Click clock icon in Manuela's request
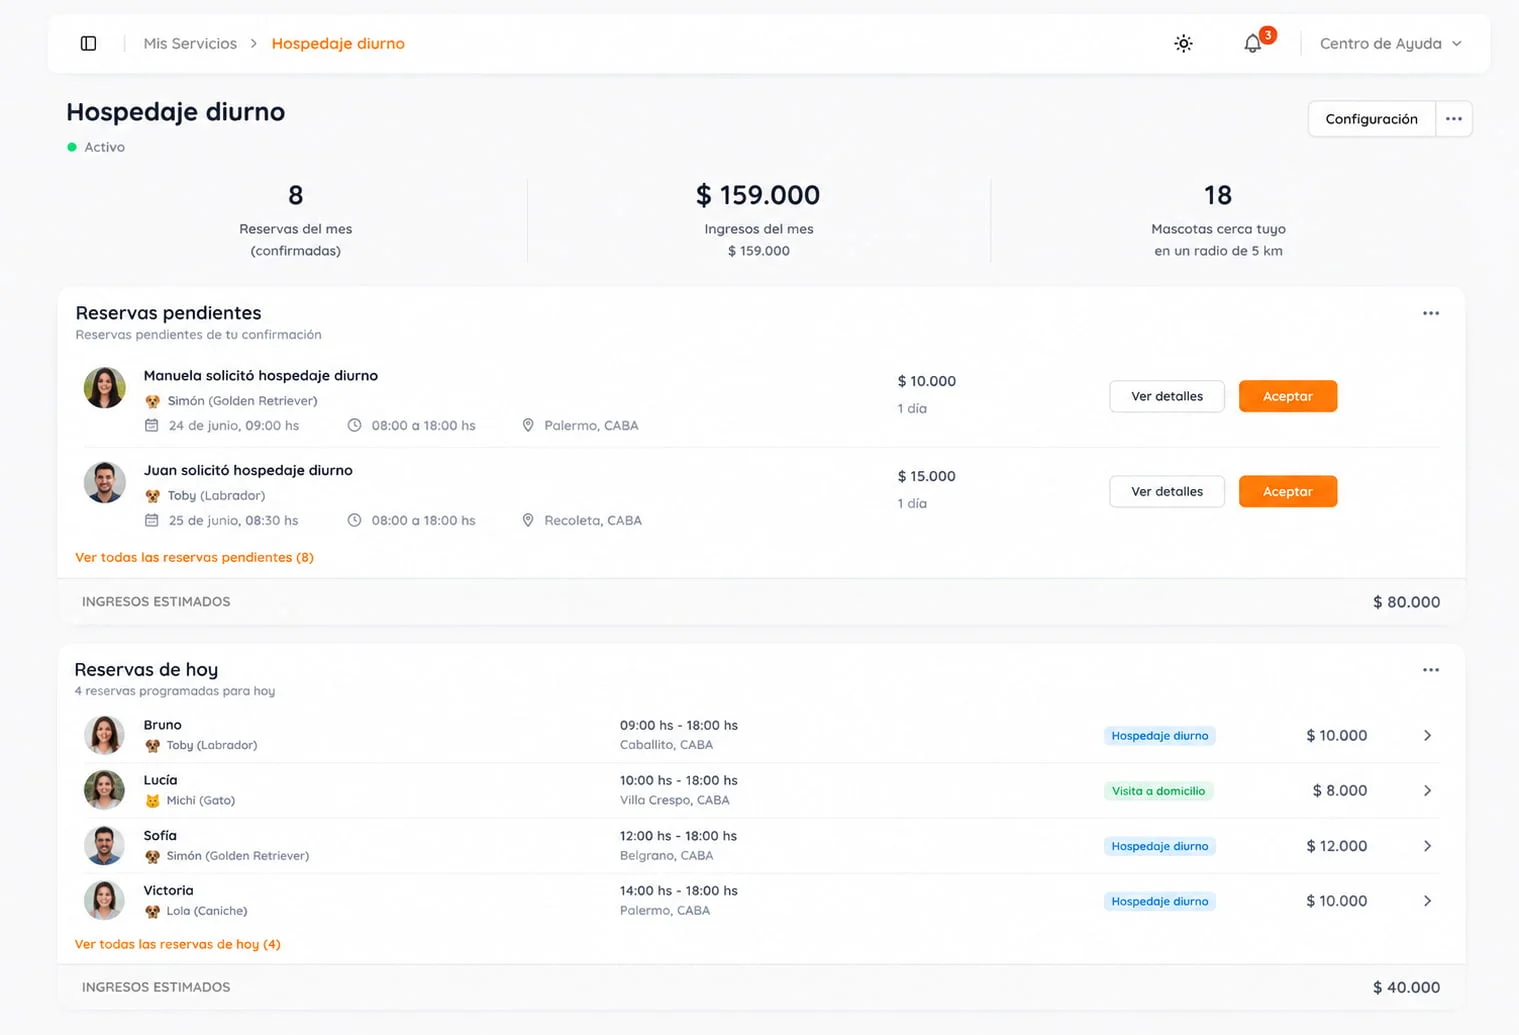The width and height of the screenshot is (1519, 1035). click(x=354, y=425)
